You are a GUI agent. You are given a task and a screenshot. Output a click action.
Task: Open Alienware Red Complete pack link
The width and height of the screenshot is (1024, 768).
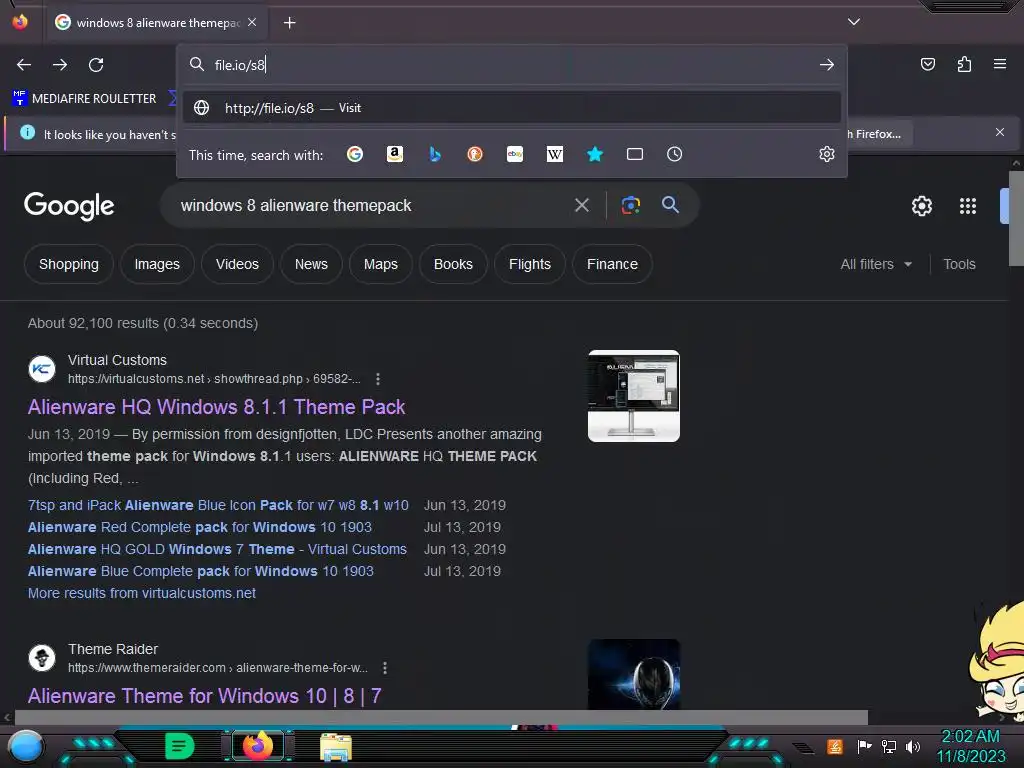(x=200, y=527)
